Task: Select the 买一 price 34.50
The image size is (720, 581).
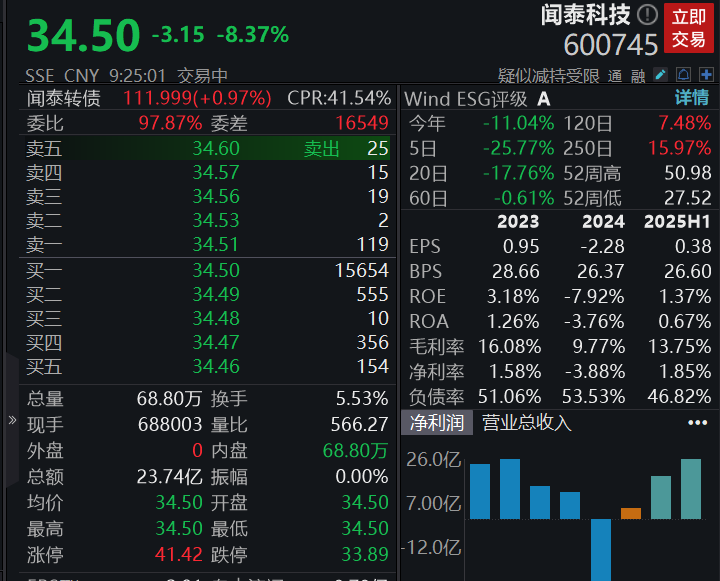Action: tap(216, 271)
